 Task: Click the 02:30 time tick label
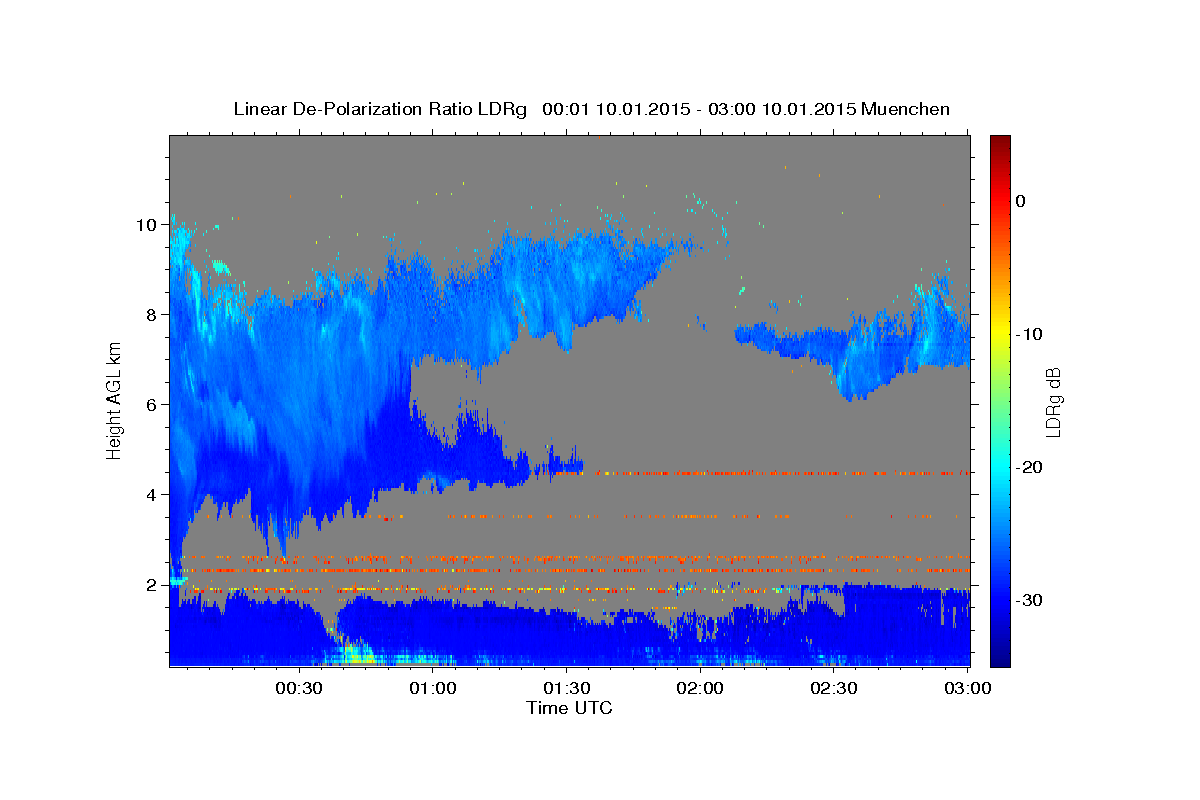834,688
